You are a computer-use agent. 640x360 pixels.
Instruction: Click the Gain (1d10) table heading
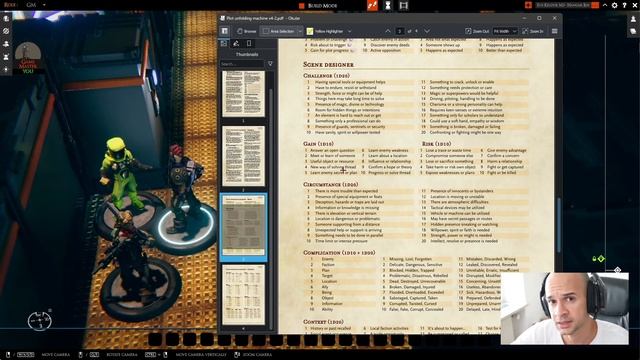318,144
